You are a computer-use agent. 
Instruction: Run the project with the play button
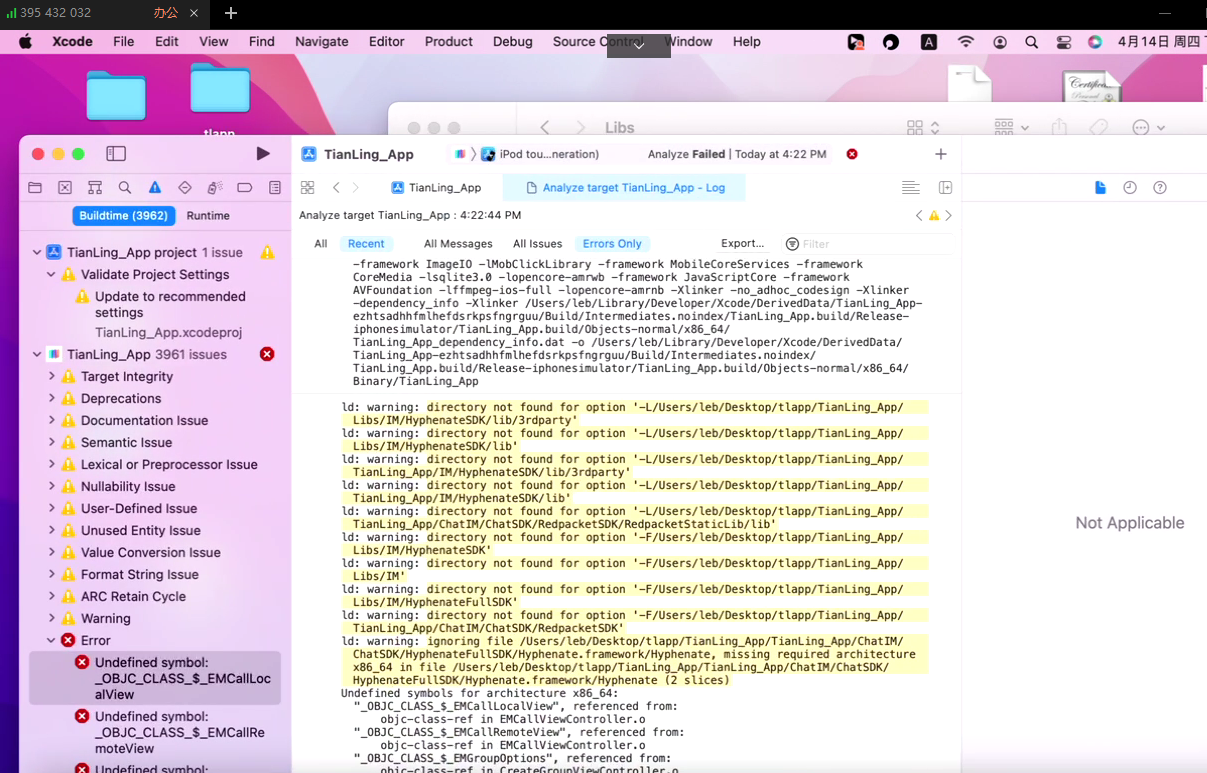[x=263, y=154]
